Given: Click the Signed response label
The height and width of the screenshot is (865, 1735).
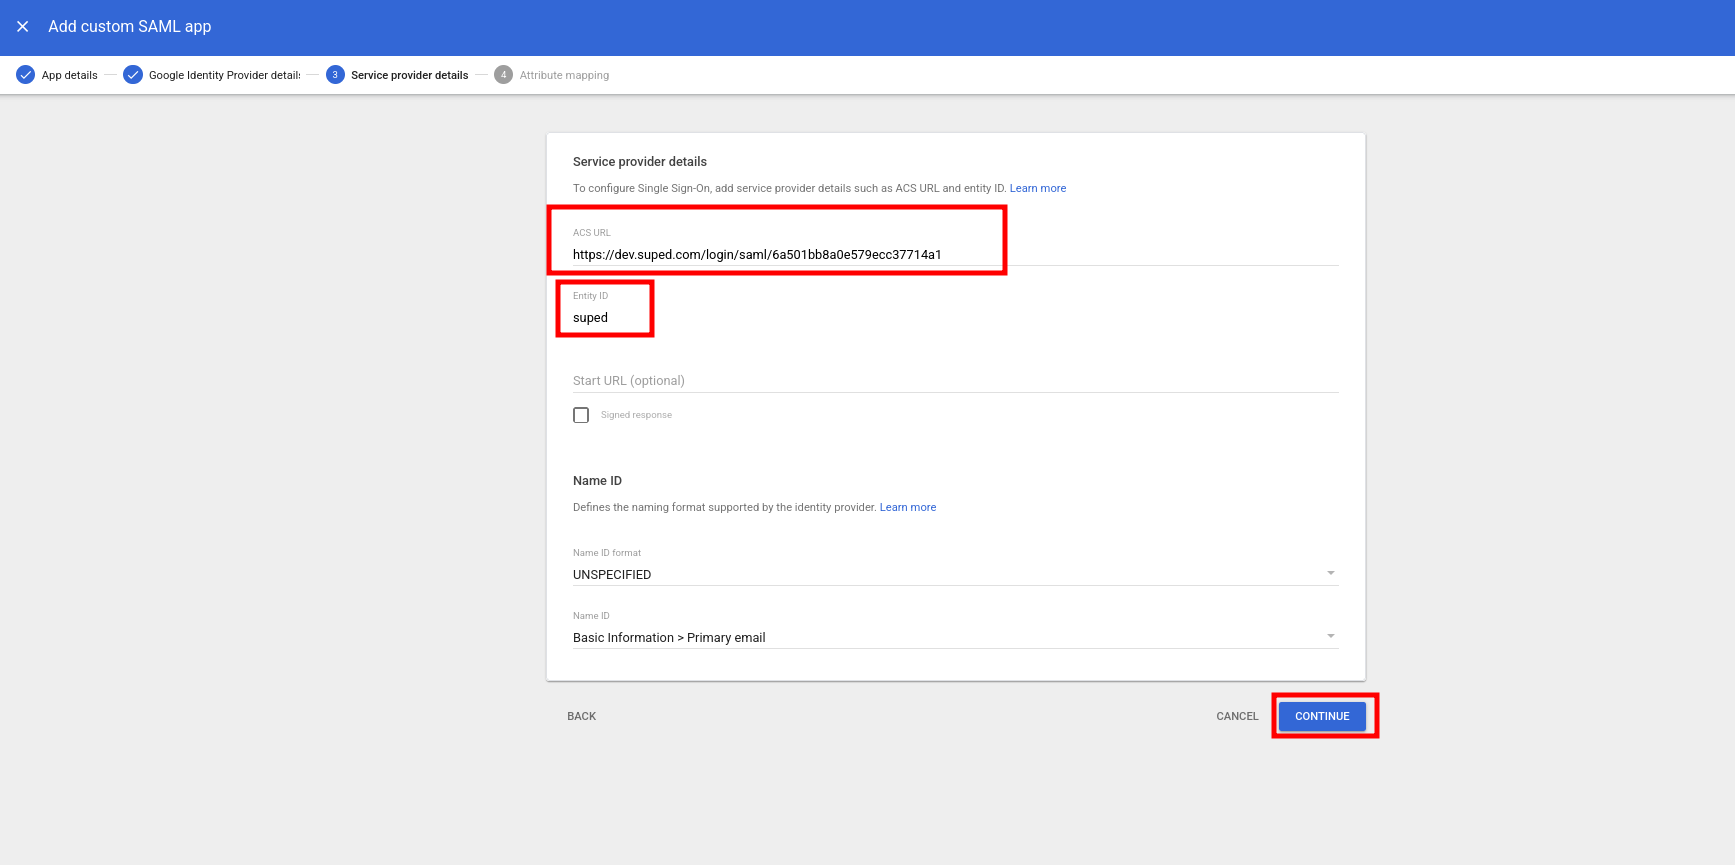Looking at the screenshot, I should [636, 415].
